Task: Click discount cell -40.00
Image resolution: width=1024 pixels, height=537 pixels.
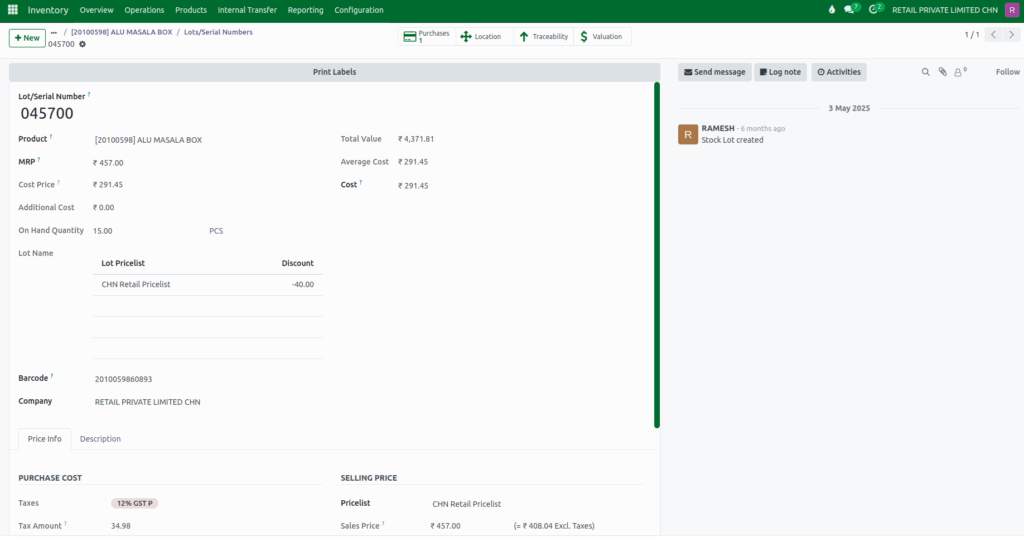Action: click(x=303, y=284)
